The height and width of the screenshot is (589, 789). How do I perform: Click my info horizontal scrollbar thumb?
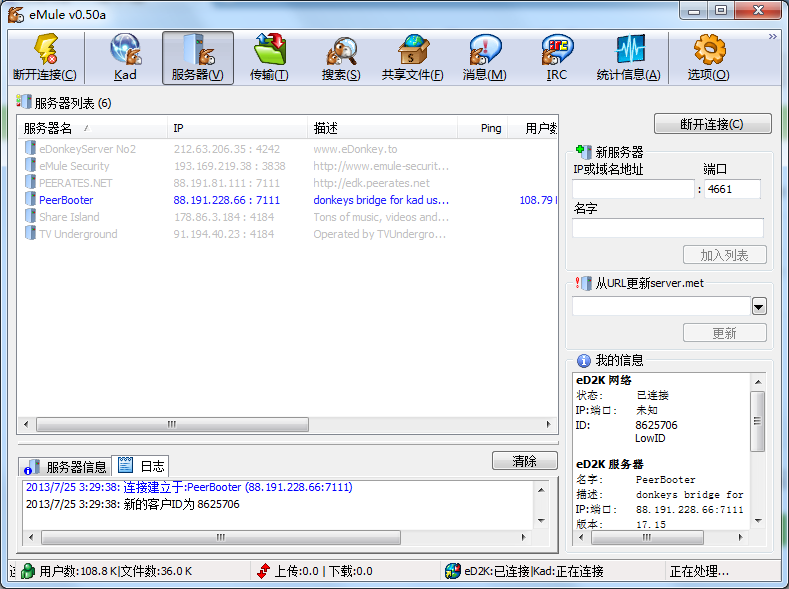tap(647, 537)
